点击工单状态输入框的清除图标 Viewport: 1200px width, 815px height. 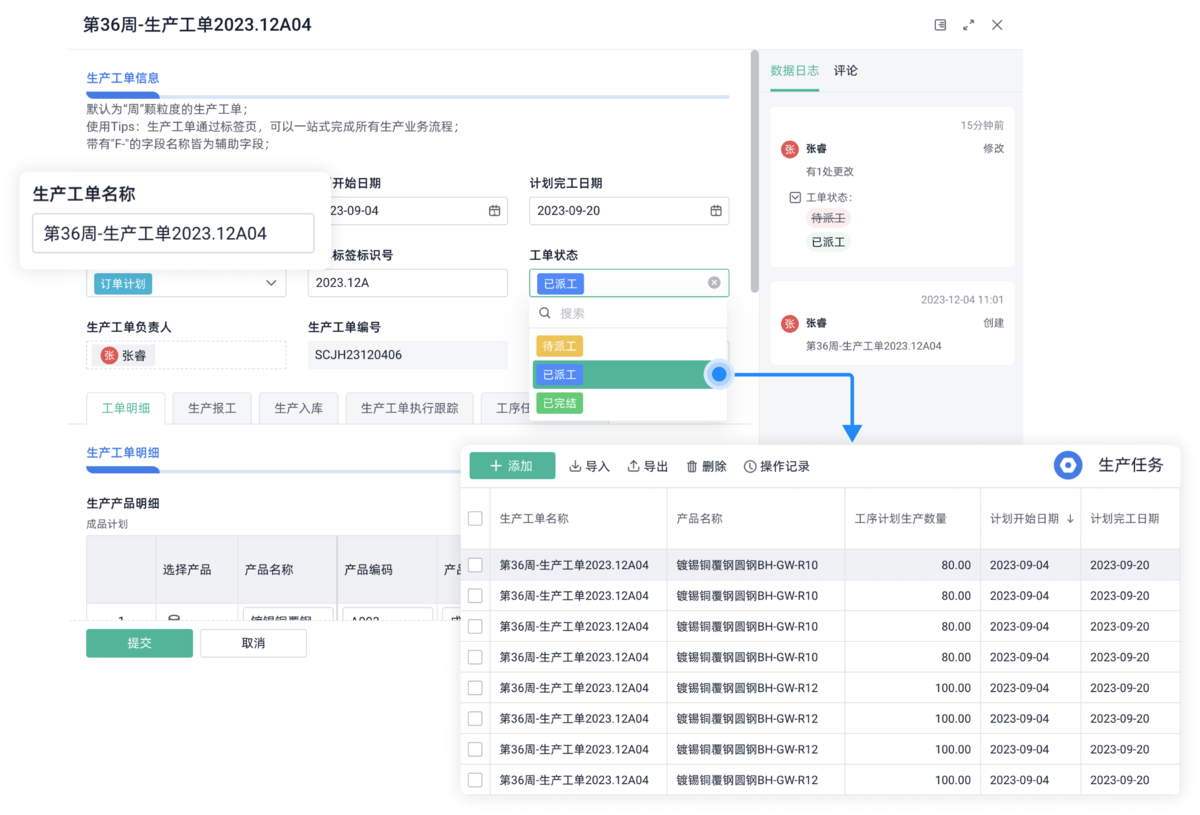[x=714, y=282]
